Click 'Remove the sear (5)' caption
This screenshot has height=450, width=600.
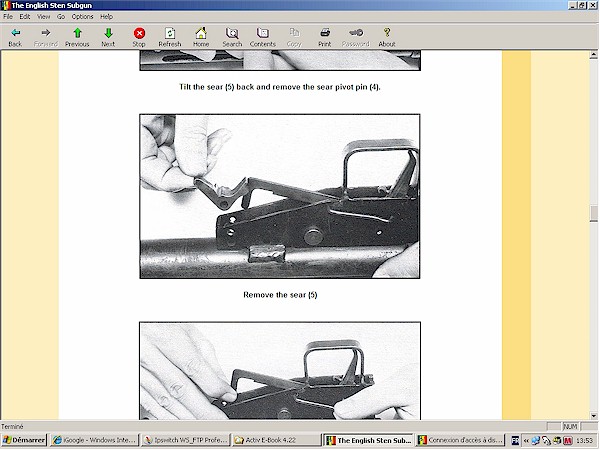pos(280,295)
